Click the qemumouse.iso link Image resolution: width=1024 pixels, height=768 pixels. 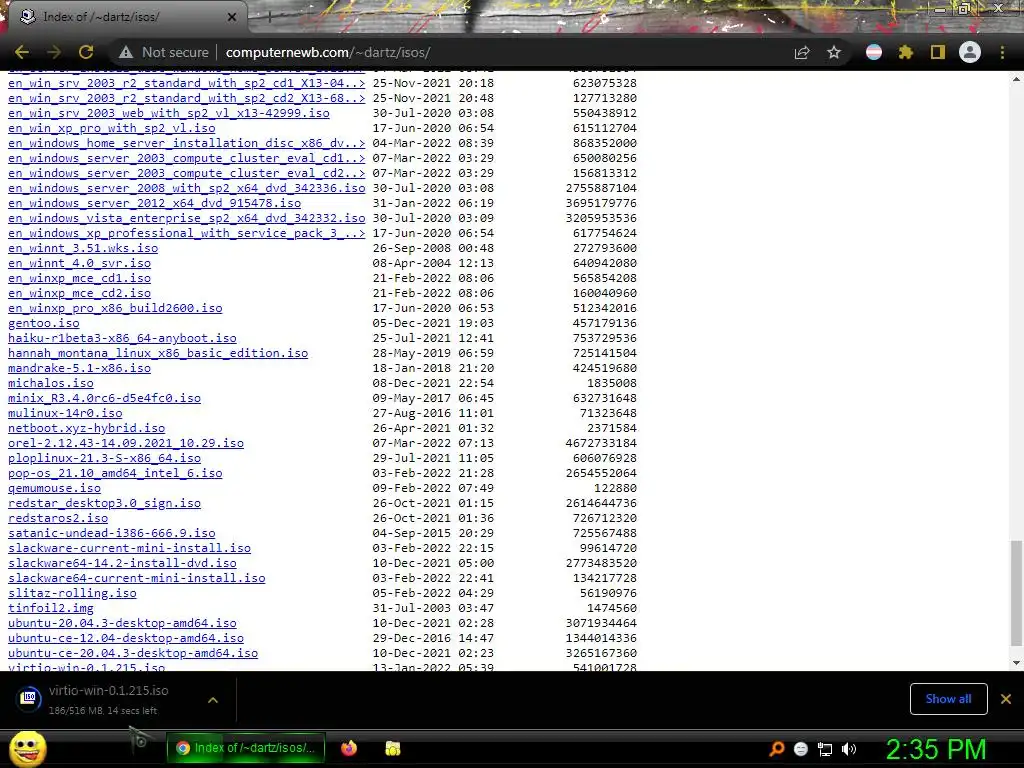click(54, 488)
